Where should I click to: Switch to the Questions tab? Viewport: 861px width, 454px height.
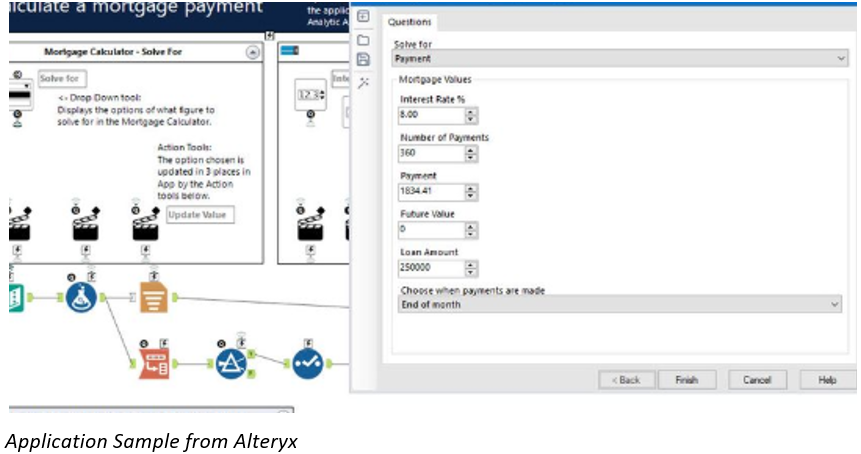409,22
